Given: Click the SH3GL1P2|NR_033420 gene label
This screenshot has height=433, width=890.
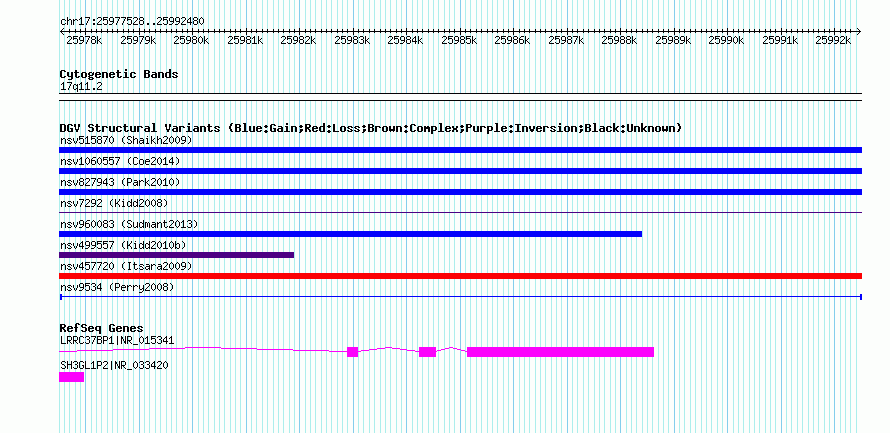Looking at the screenshot, I should click(114, 365).
